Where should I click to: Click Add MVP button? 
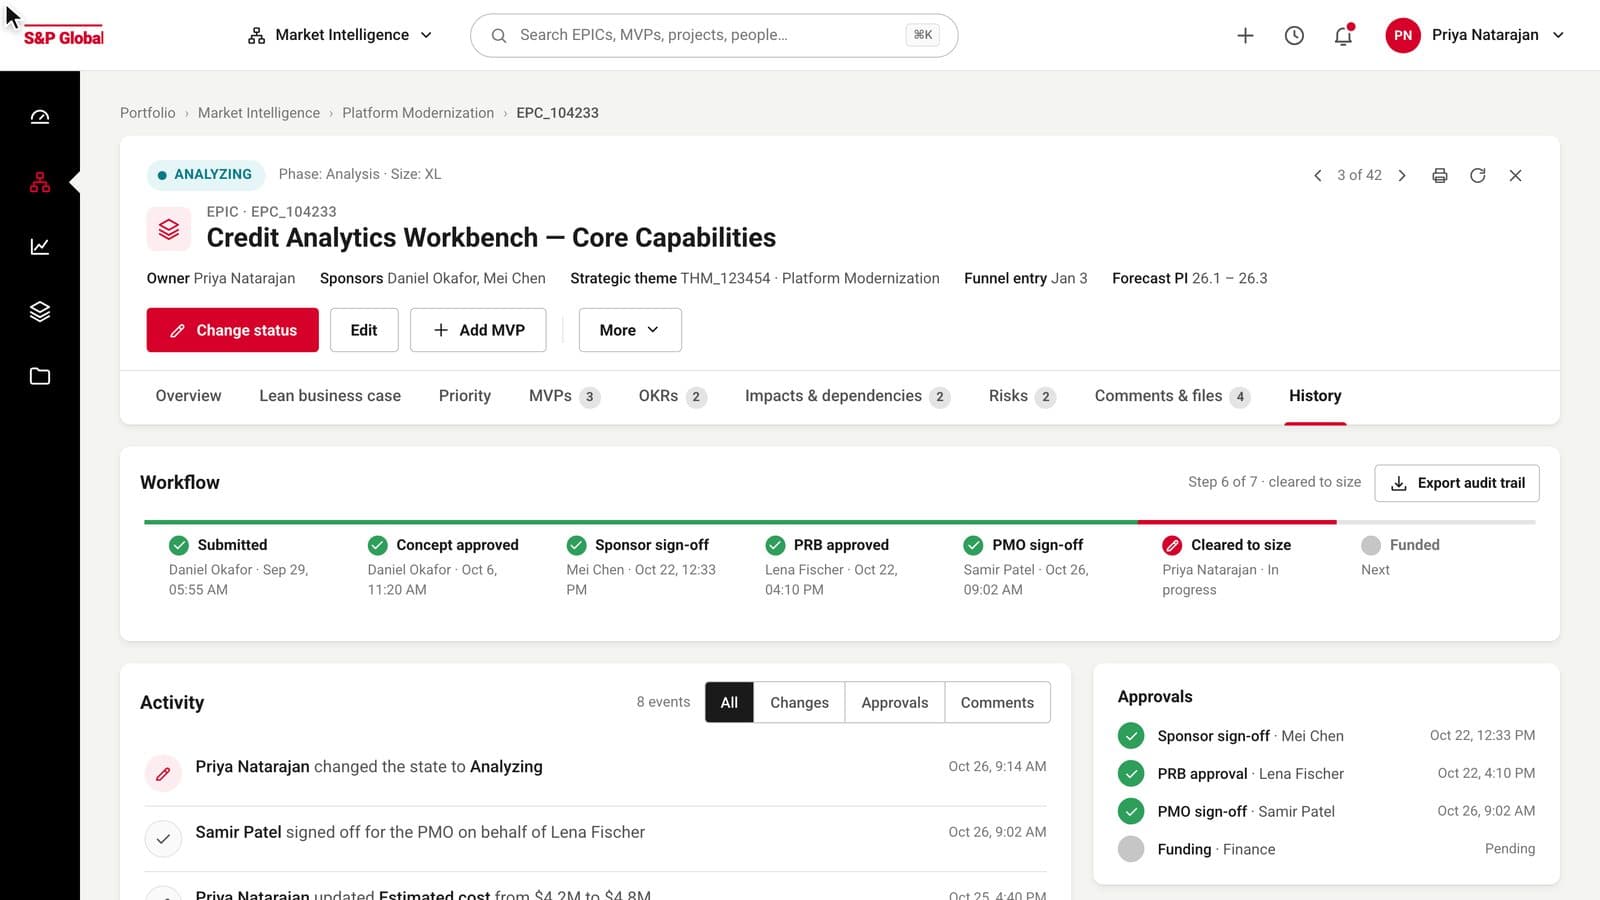click(x=478, y=330)
